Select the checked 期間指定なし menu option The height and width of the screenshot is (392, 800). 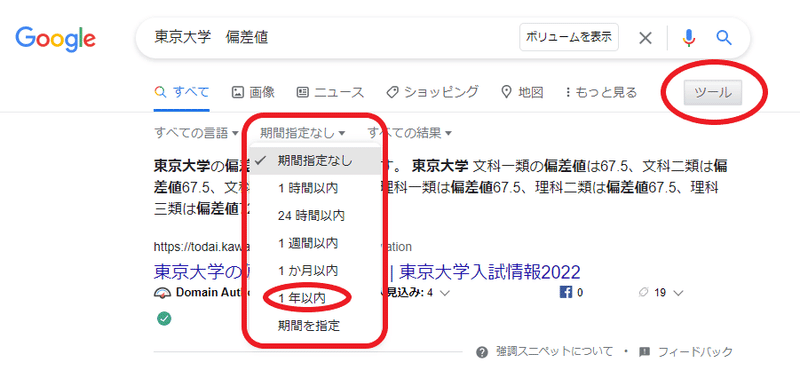[316, 161]
